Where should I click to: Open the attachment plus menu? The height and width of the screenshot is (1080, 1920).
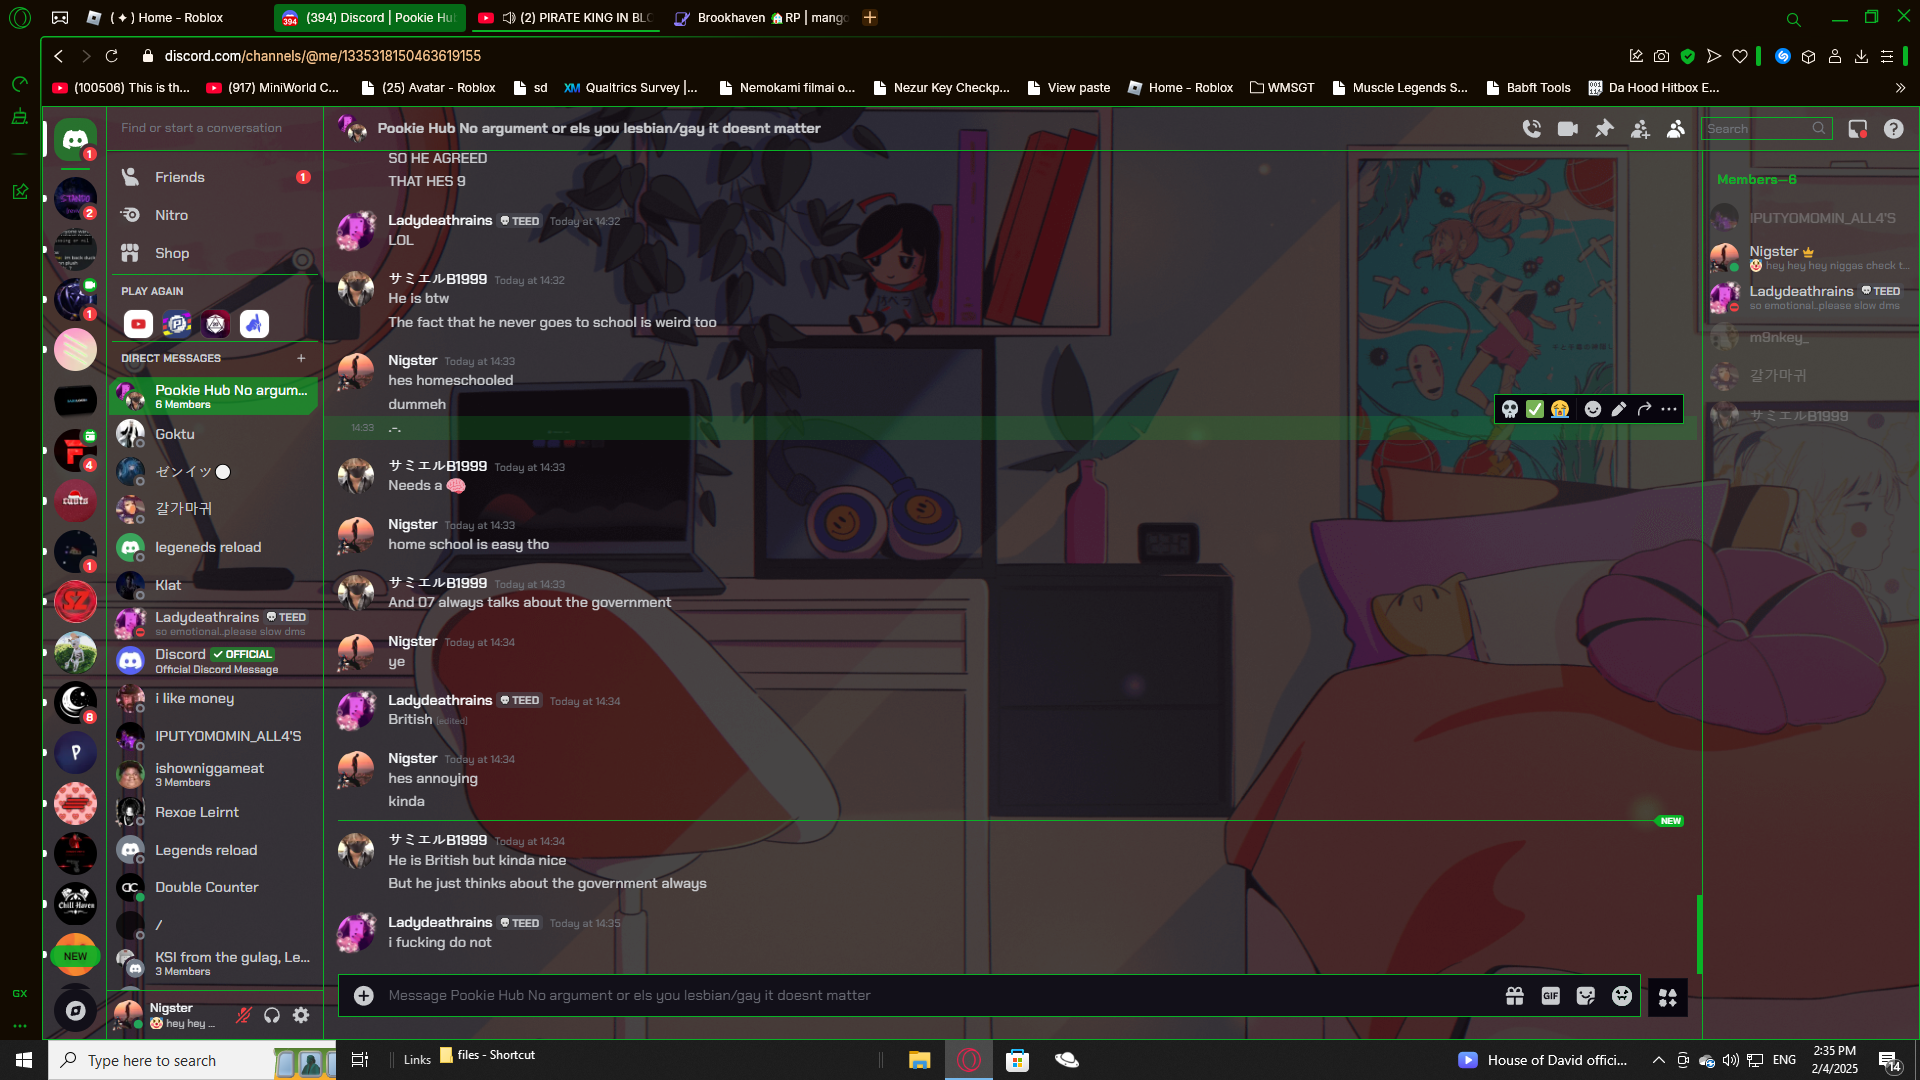[x=364, y=996]
